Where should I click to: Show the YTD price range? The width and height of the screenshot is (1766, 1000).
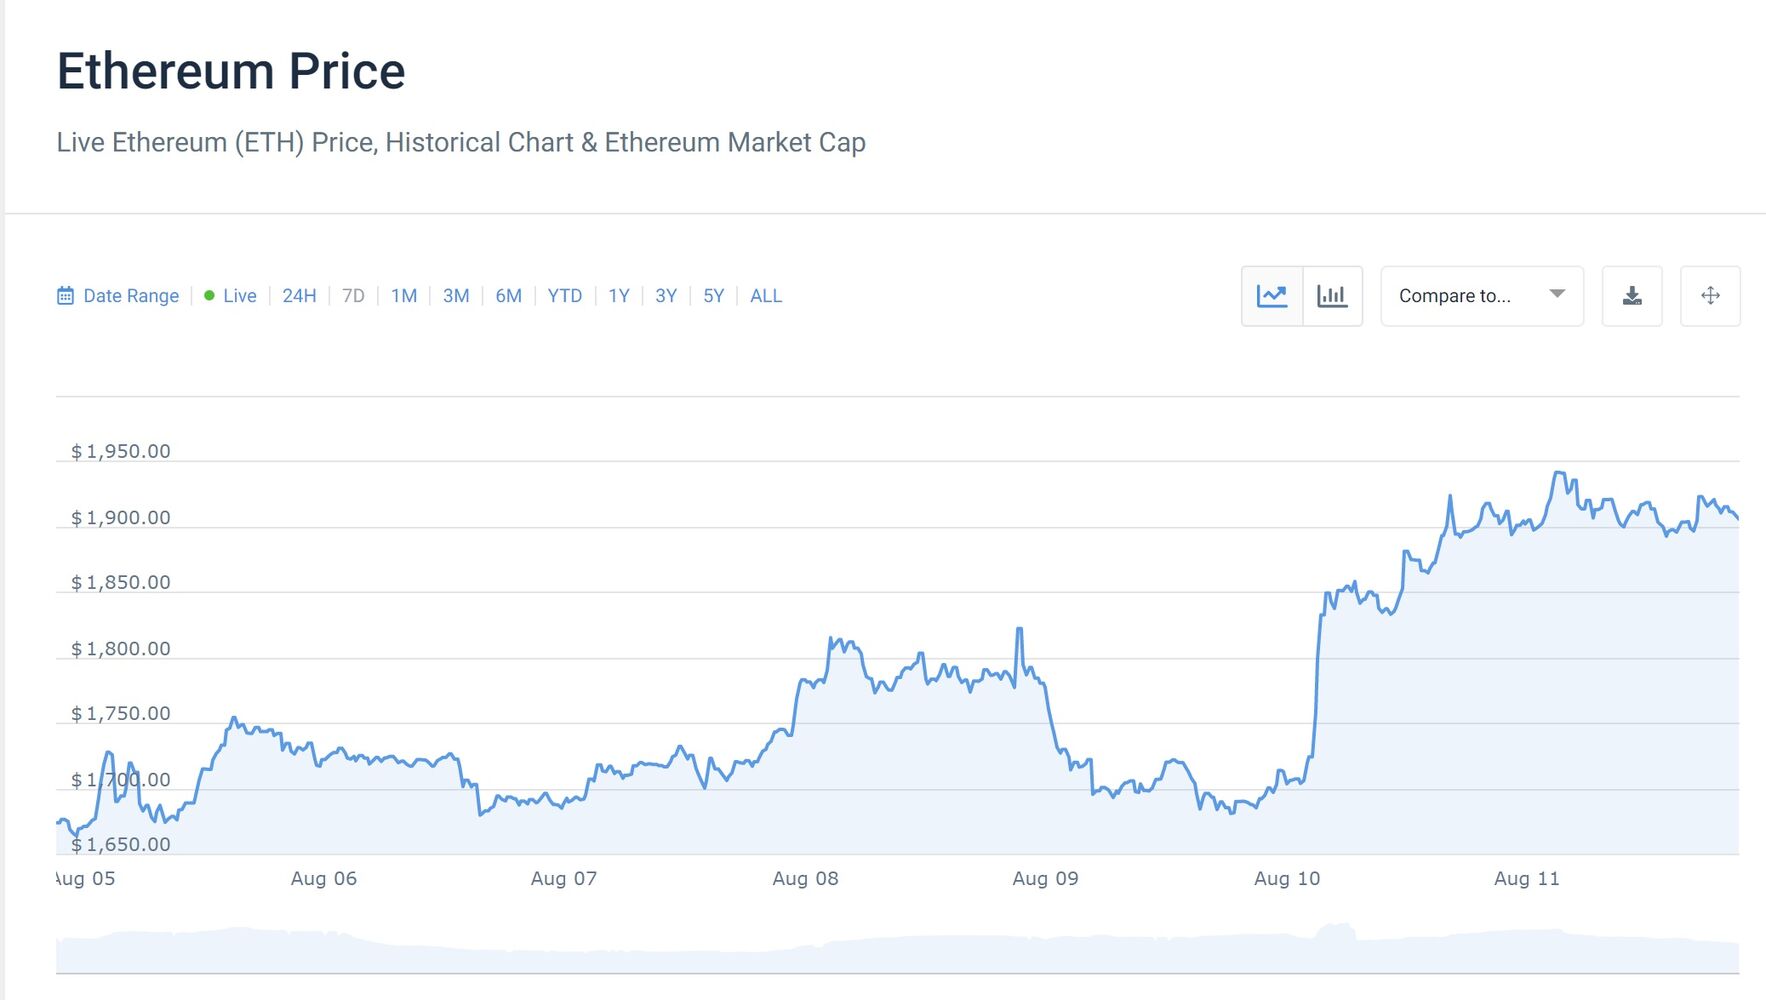click(564, 296)
